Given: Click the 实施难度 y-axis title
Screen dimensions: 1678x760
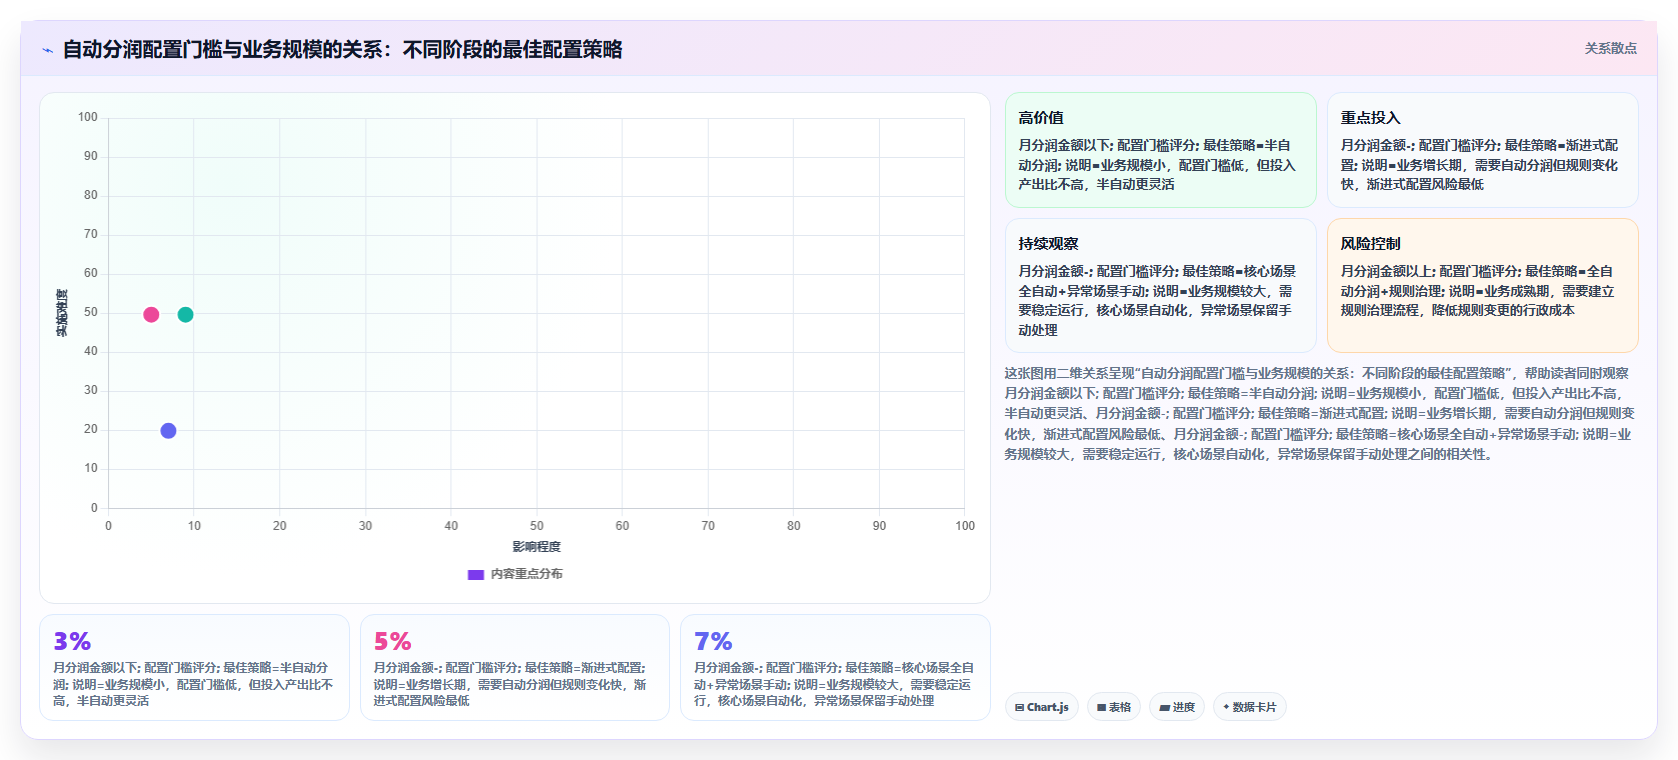Looking at the screenshot, I should point(62,313).
